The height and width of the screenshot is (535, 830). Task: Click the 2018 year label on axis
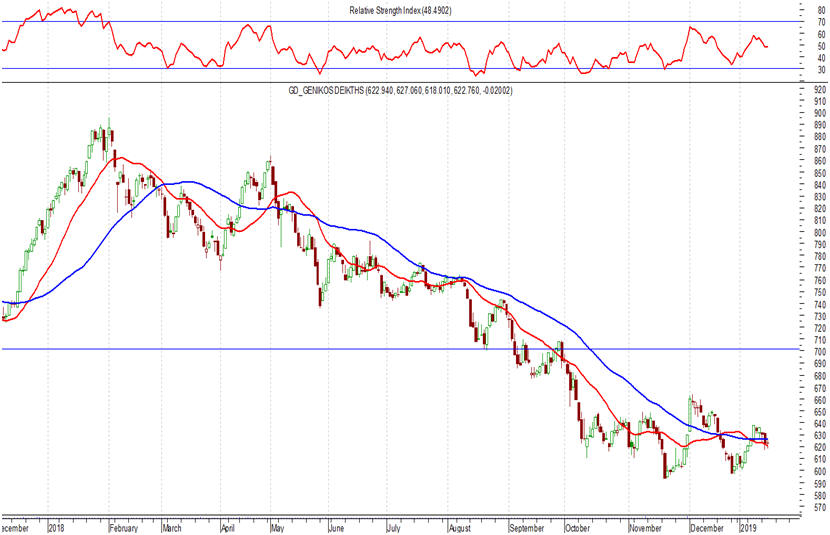click(56, 528)
